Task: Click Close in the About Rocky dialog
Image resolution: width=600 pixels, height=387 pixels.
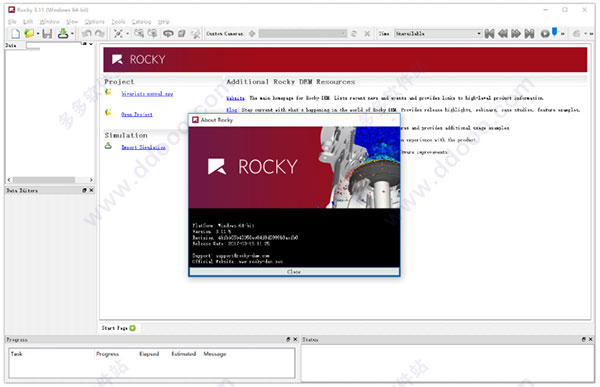Action: click(x=294, y=271)
